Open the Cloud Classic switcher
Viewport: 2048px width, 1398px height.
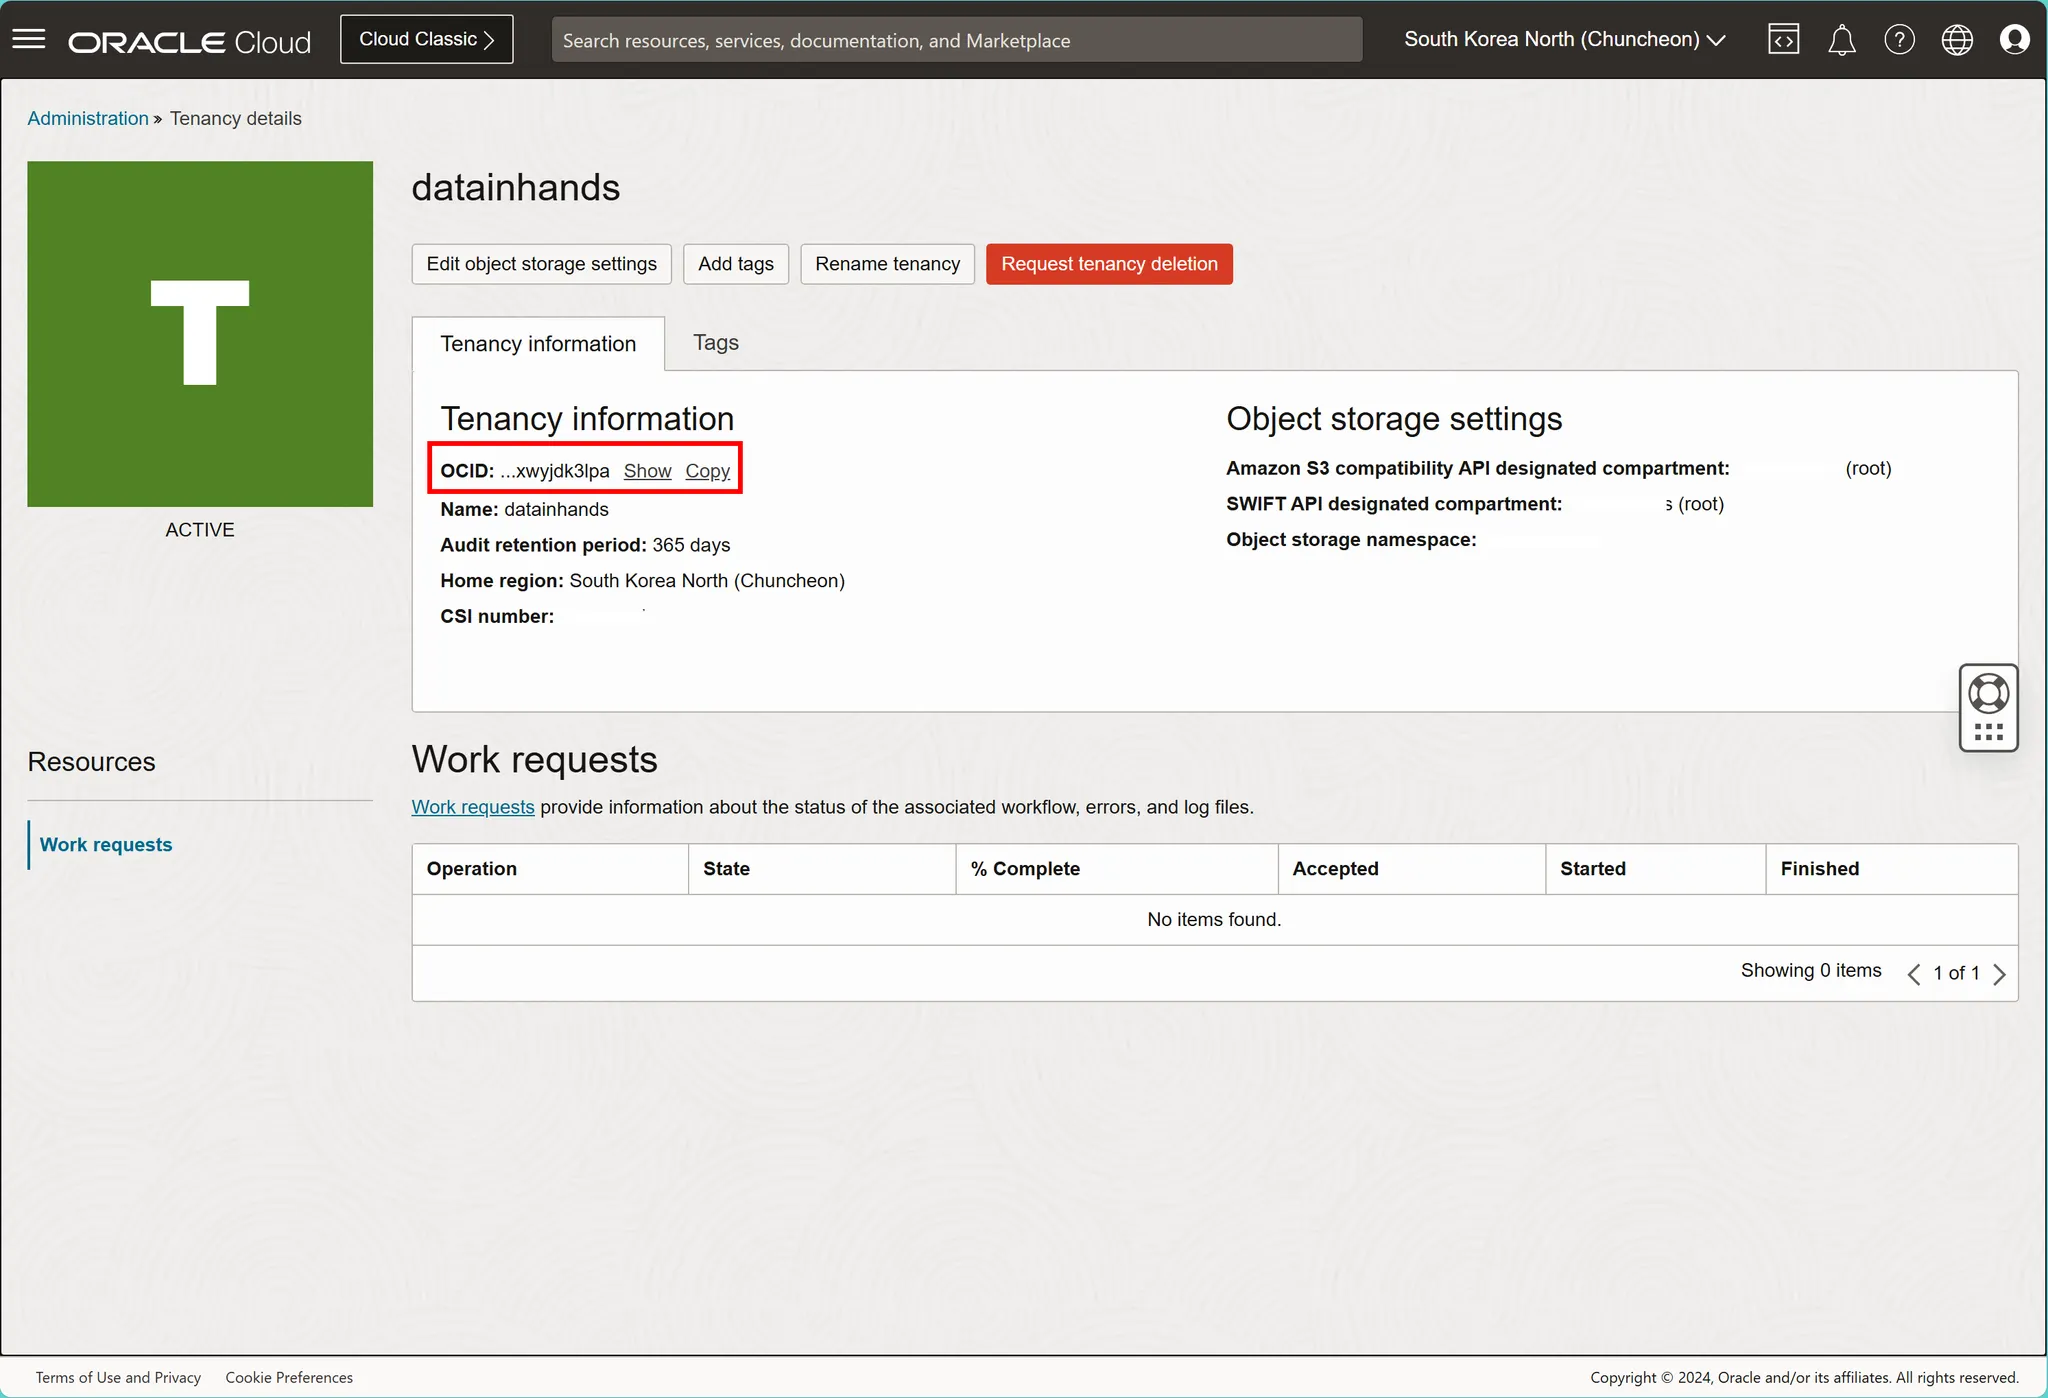tap(426, 40)
